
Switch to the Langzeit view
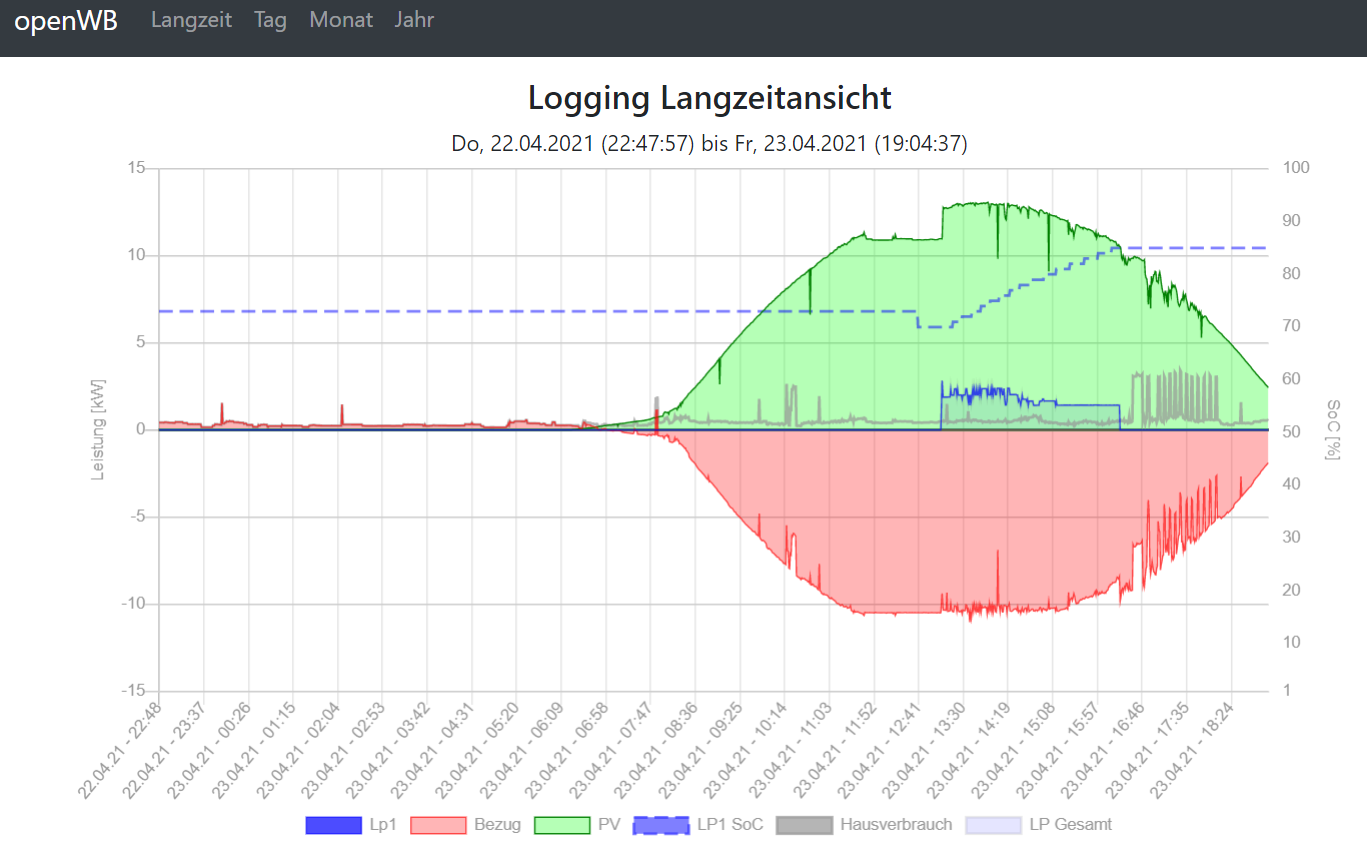[x=191, y=20]
